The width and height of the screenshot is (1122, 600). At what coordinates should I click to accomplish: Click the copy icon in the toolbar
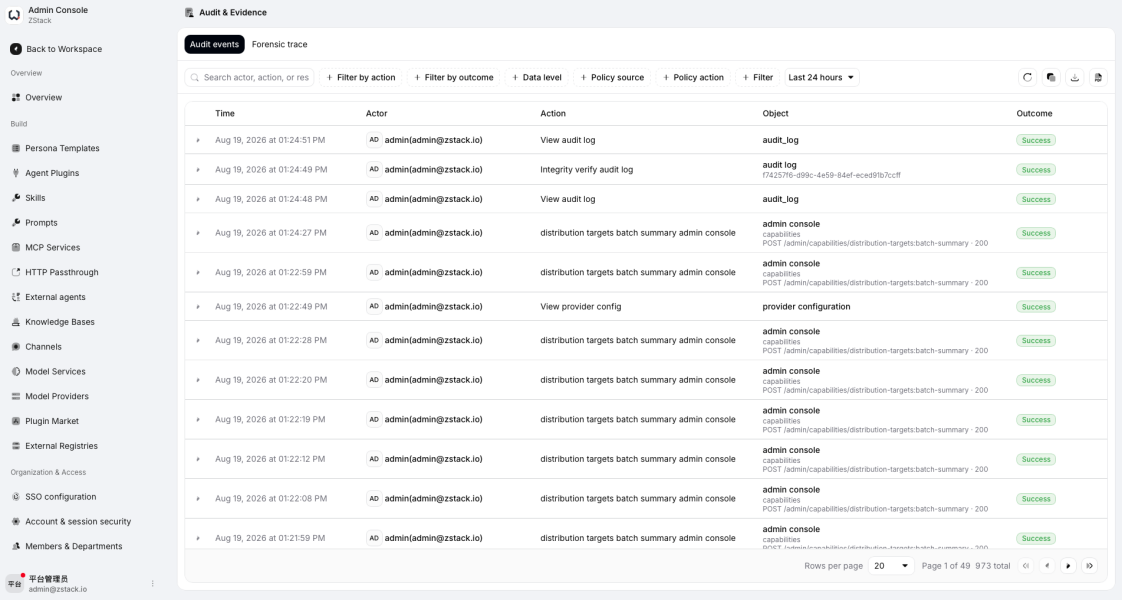pos(1051,77)
